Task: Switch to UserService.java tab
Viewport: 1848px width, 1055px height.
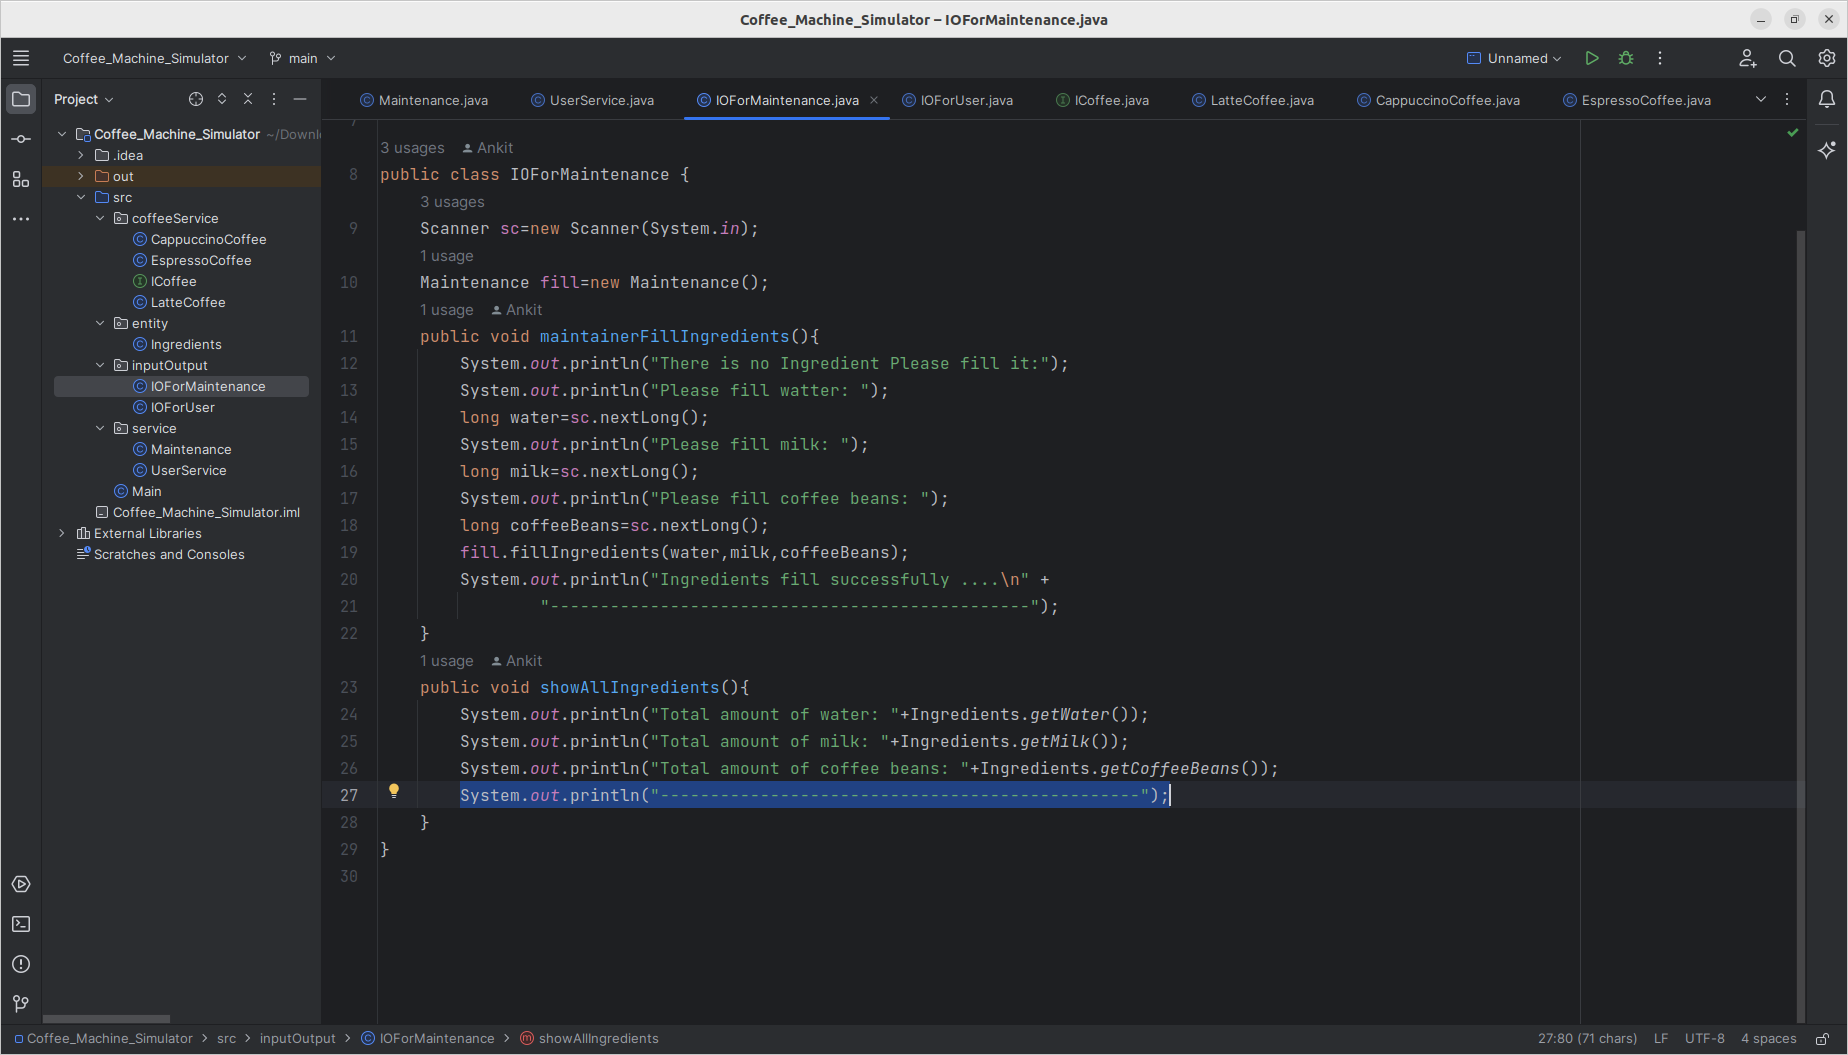Action: coord(592,100)
